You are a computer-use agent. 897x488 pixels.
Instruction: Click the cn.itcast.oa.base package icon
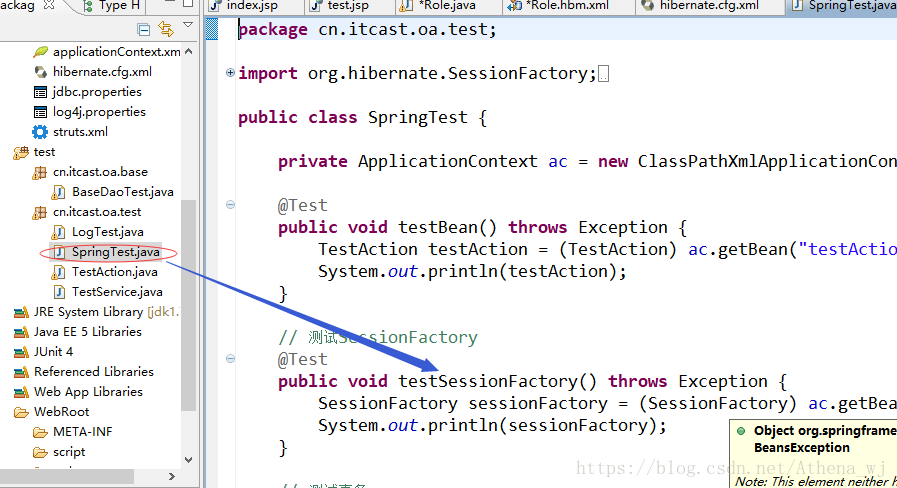click(39, 172)
